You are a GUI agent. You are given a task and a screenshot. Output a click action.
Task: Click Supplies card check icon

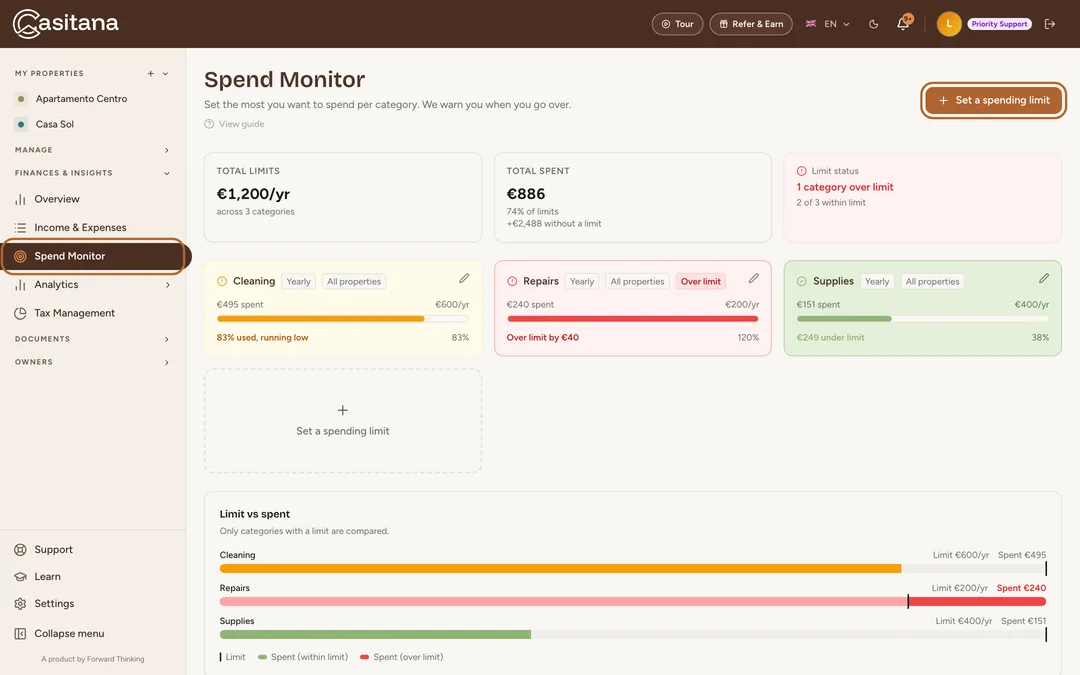802,281
